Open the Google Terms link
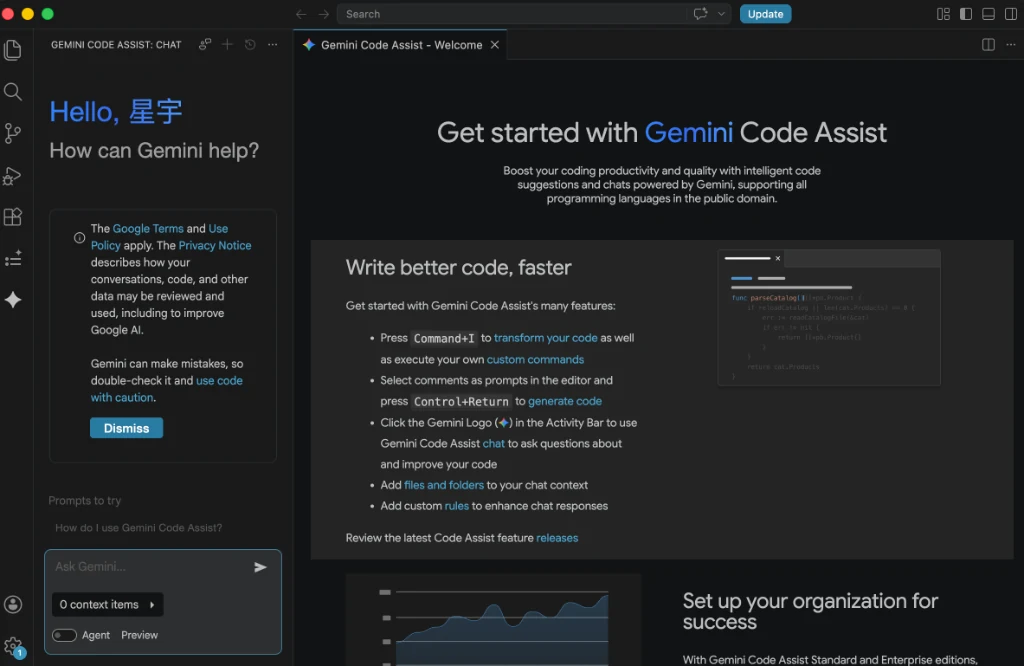Image resolution: width=1024 pixels, height=666 pixels. click(x=148, y=229)
